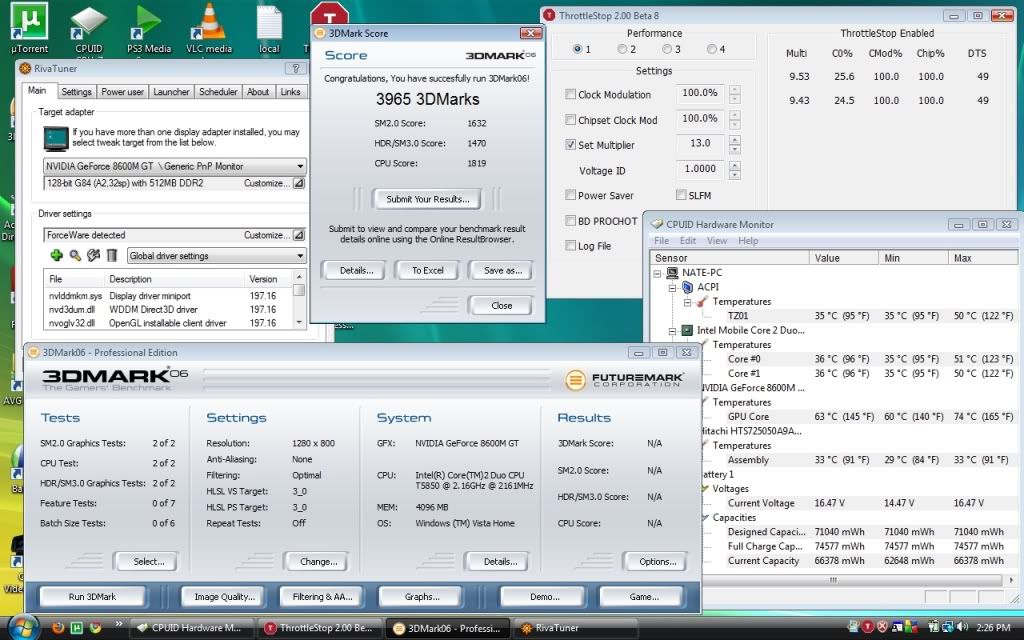Enable BD PROCHOT checkbox
The width and height of the screenshot is (1024, 640).
click(x=570, y=221)
